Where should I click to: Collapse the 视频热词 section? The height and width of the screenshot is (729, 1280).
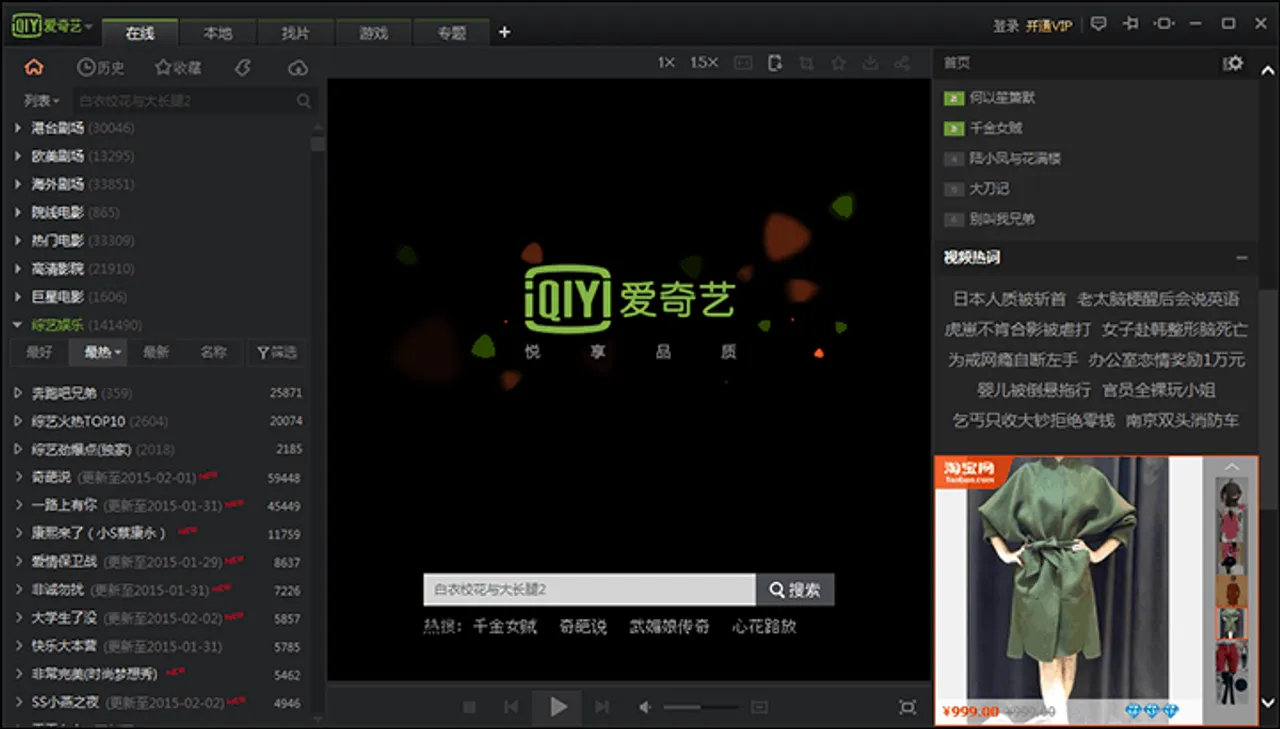pos(1241,257)
